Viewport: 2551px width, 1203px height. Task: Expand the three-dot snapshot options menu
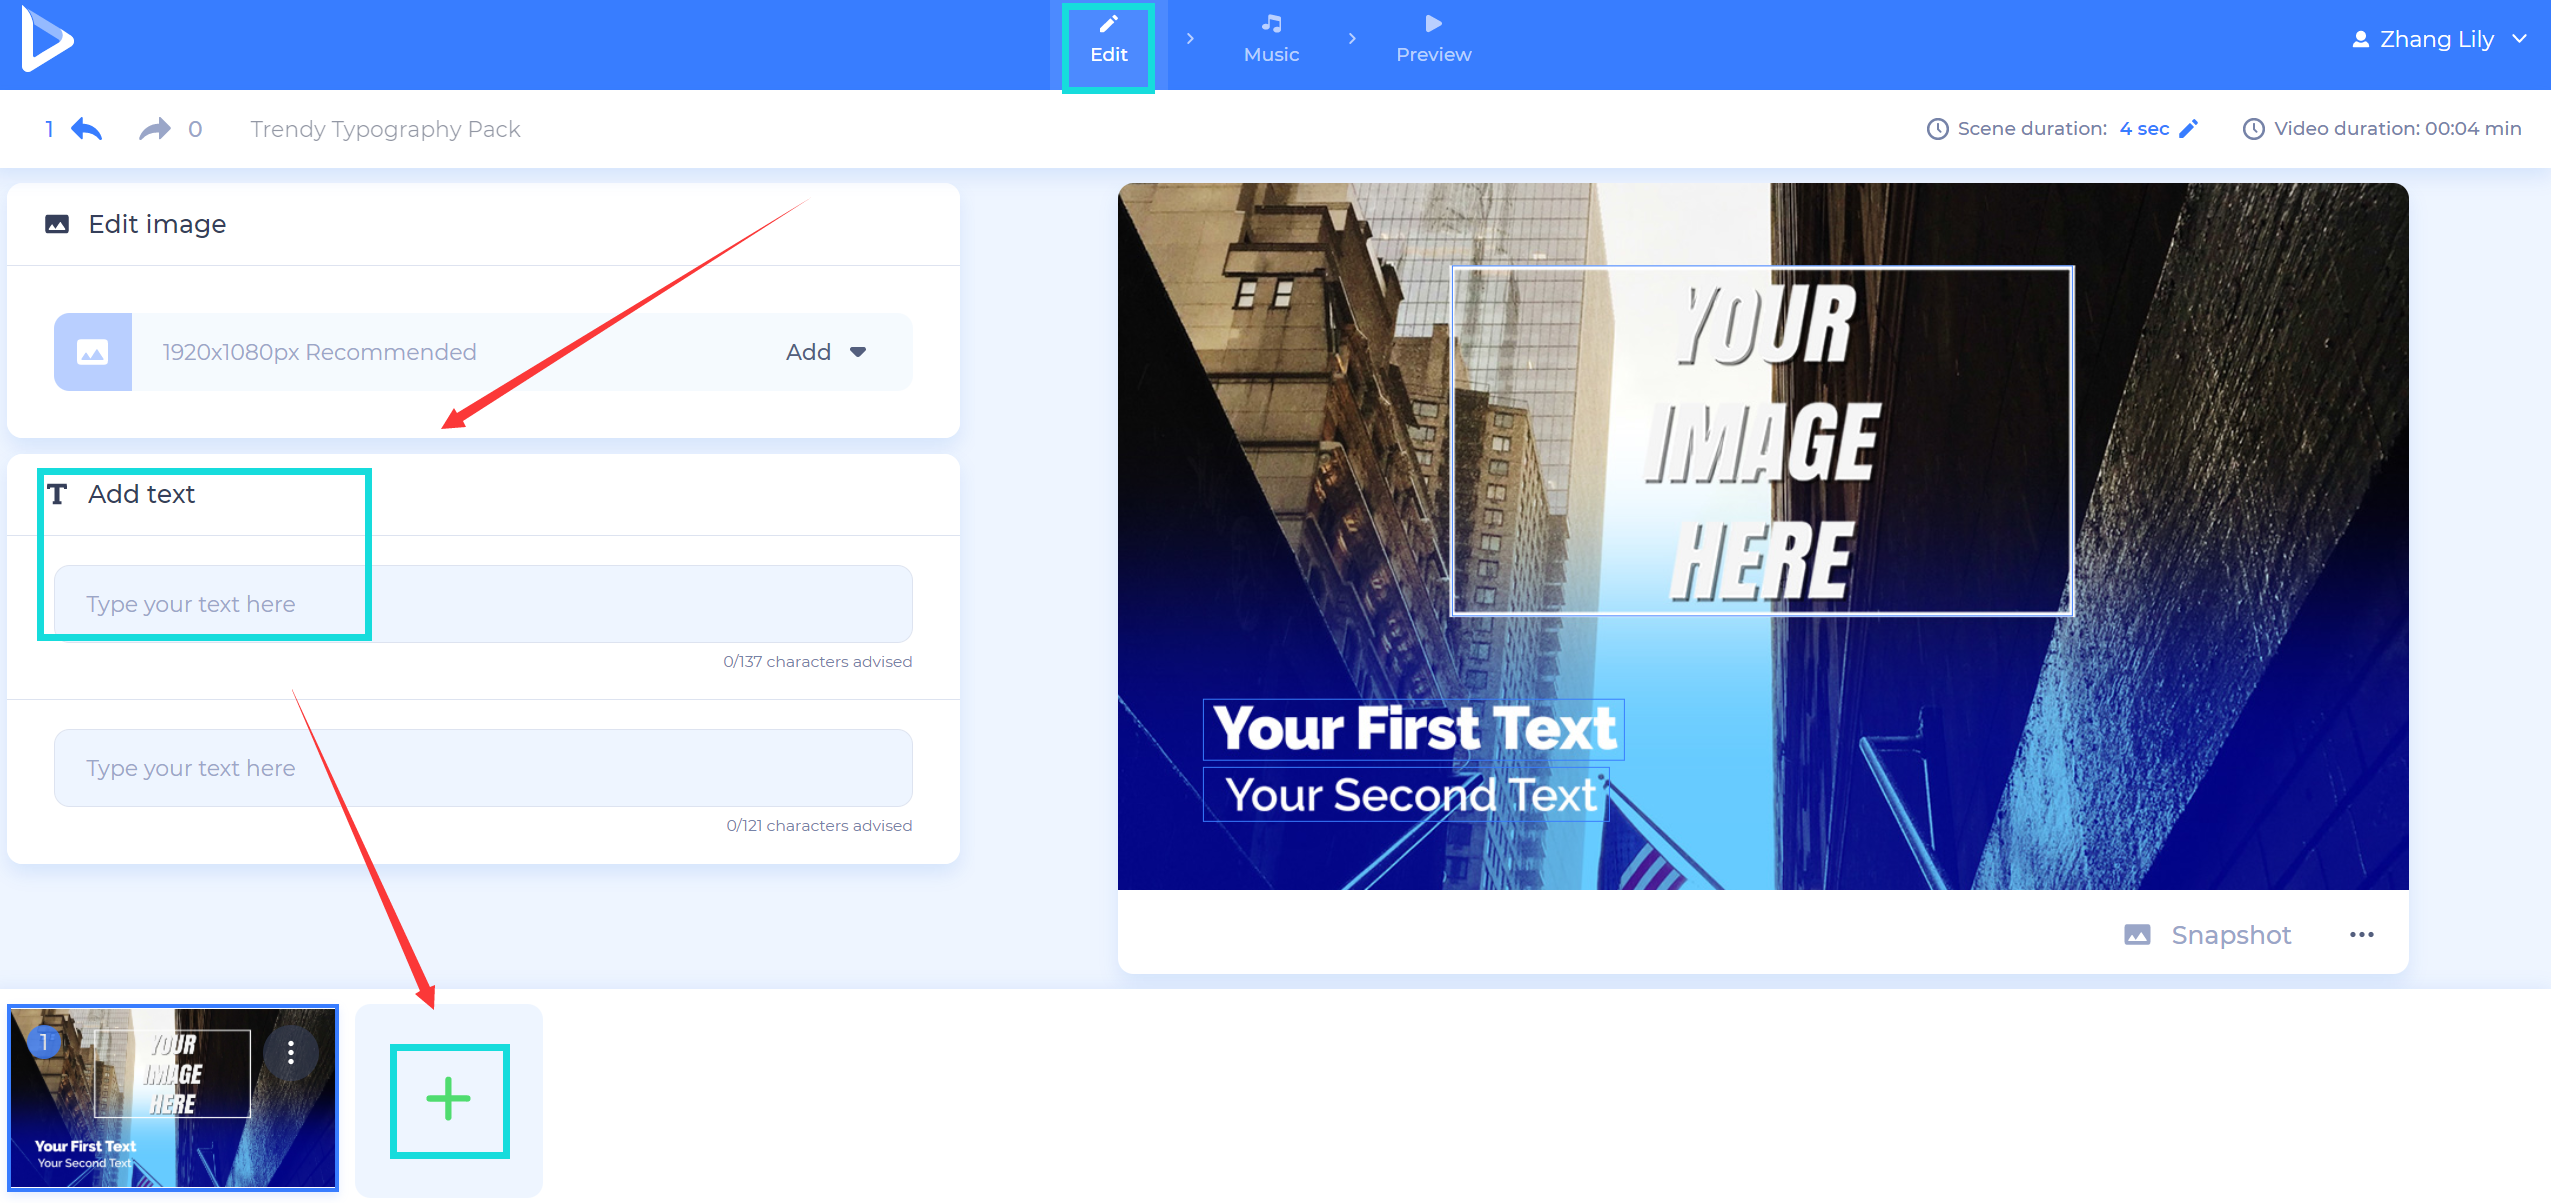click(x=2361, y=934)
